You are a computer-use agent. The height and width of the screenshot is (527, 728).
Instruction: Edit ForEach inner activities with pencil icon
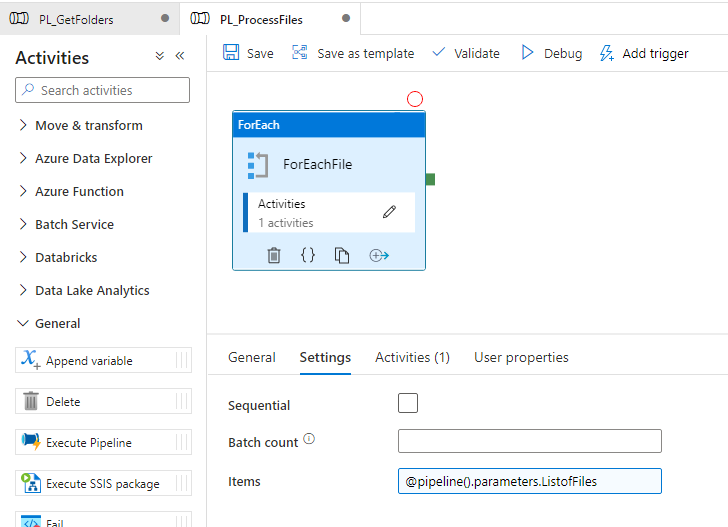tap(389, 212)
